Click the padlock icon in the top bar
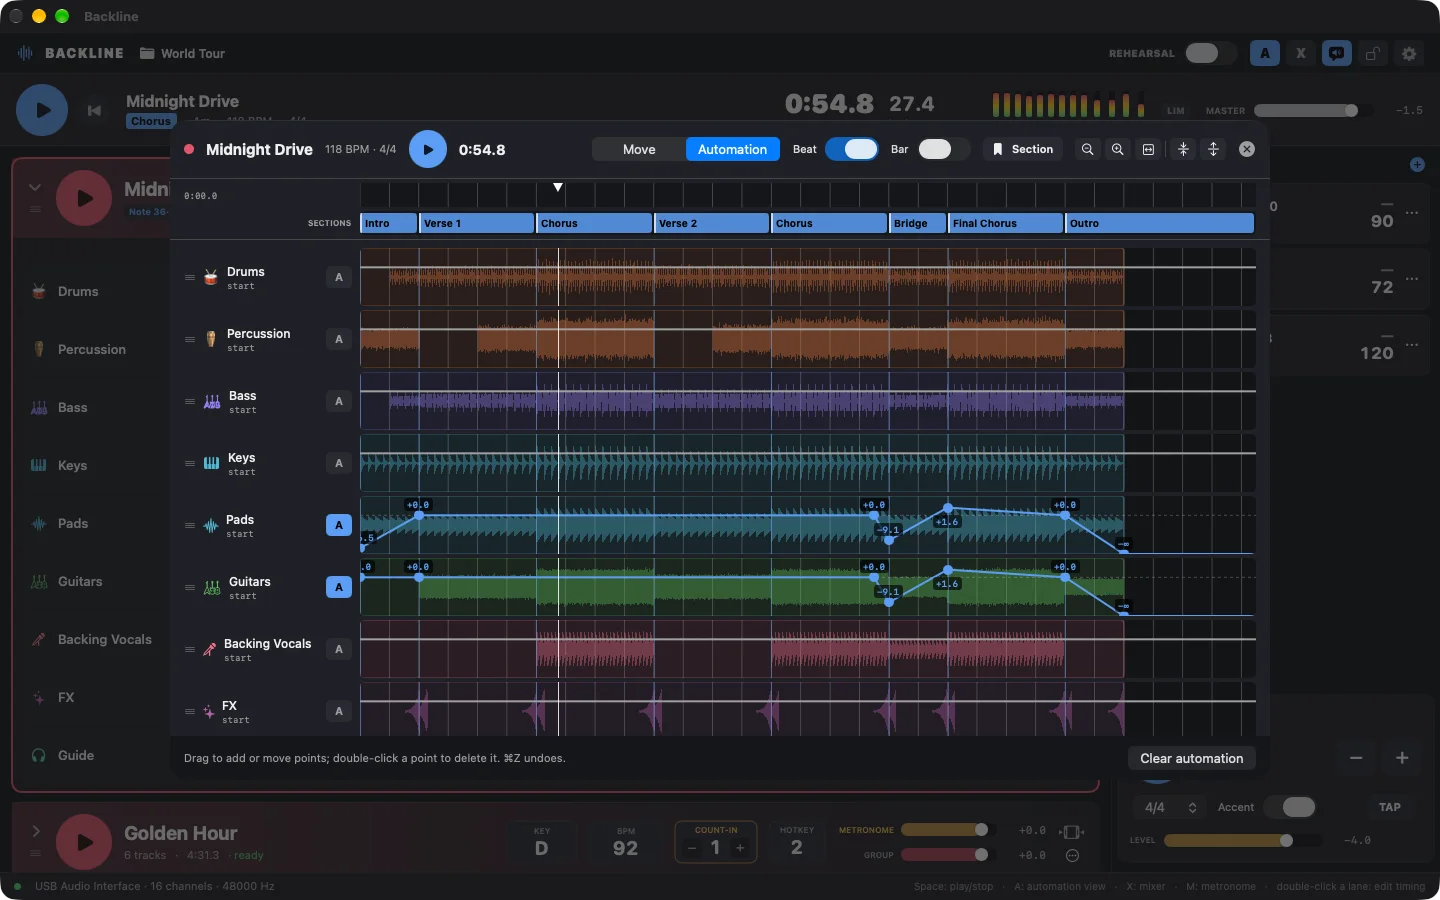The image size is (1440, 900). point(1373,53)
